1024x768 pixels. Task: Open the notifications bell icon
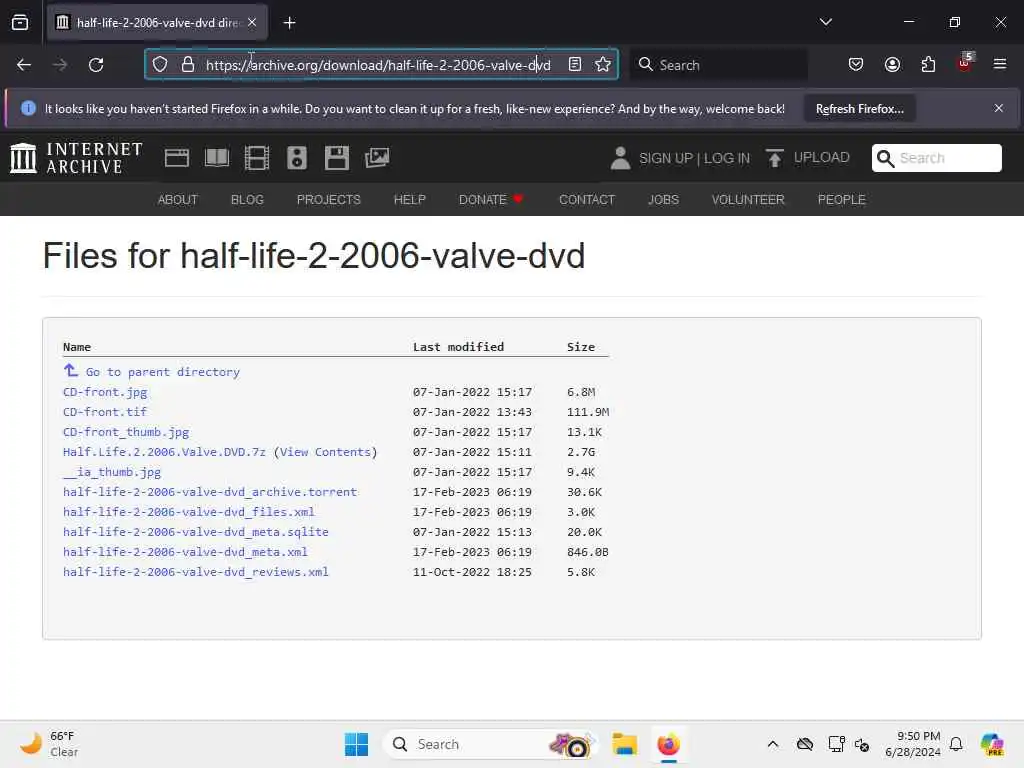(956, 744)
